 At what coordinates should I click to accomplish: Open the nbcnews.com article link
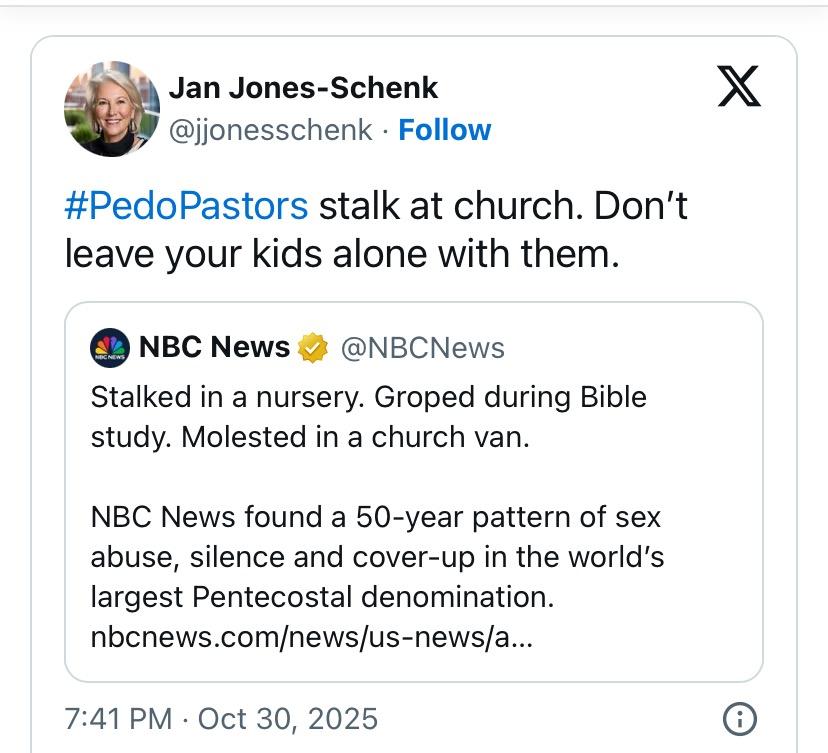click(x=311, y=636)
